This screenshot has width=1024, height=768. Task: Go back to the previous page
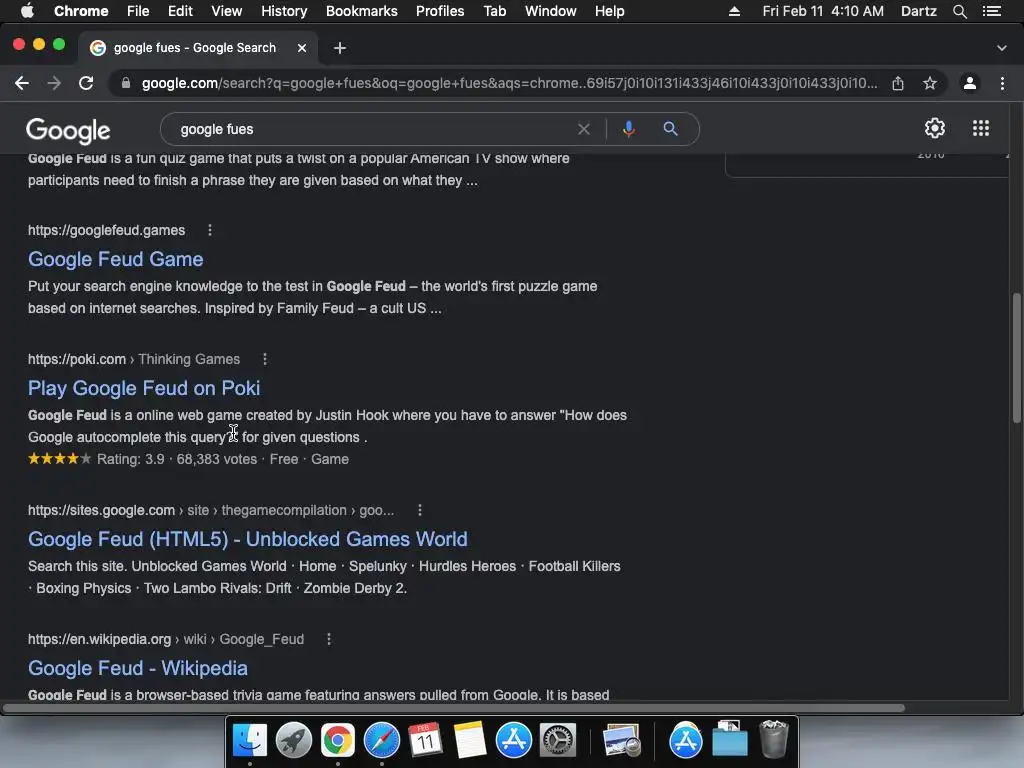point(22,83)
